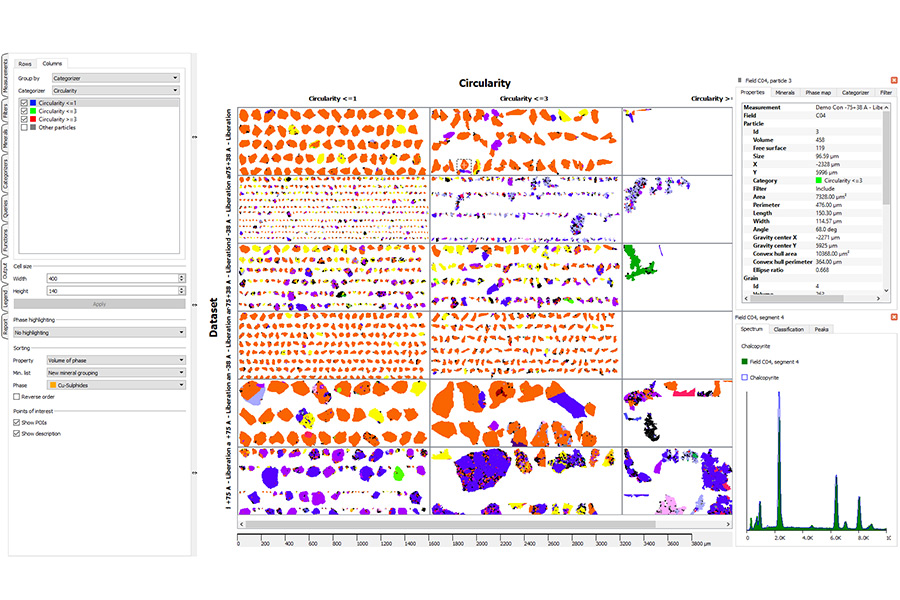Screen dimensions: 900x600
Task: Click the Chalcopyrite legend outline icon
Action: pyautogui.click(x=743, y=377)
